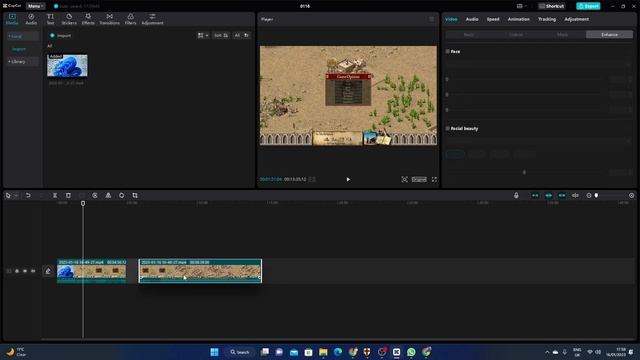This screenshot has width=640, height=360.
Task: Click the microphone record voiceover icon
Action: pos(516,196)
